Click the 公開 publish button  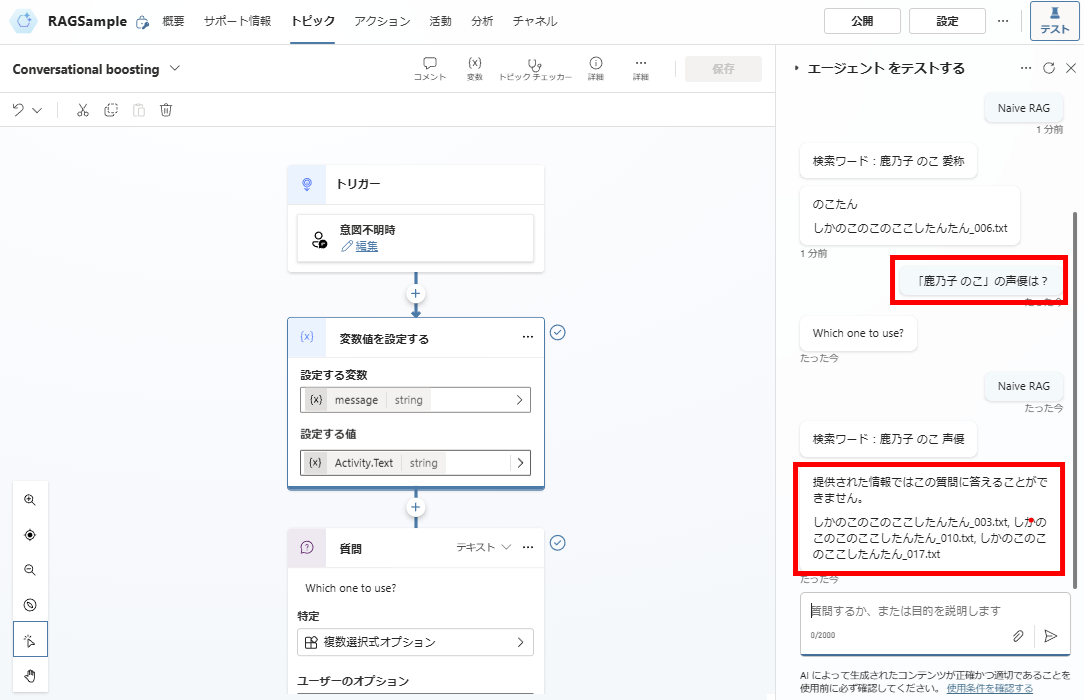pos(861,20)
